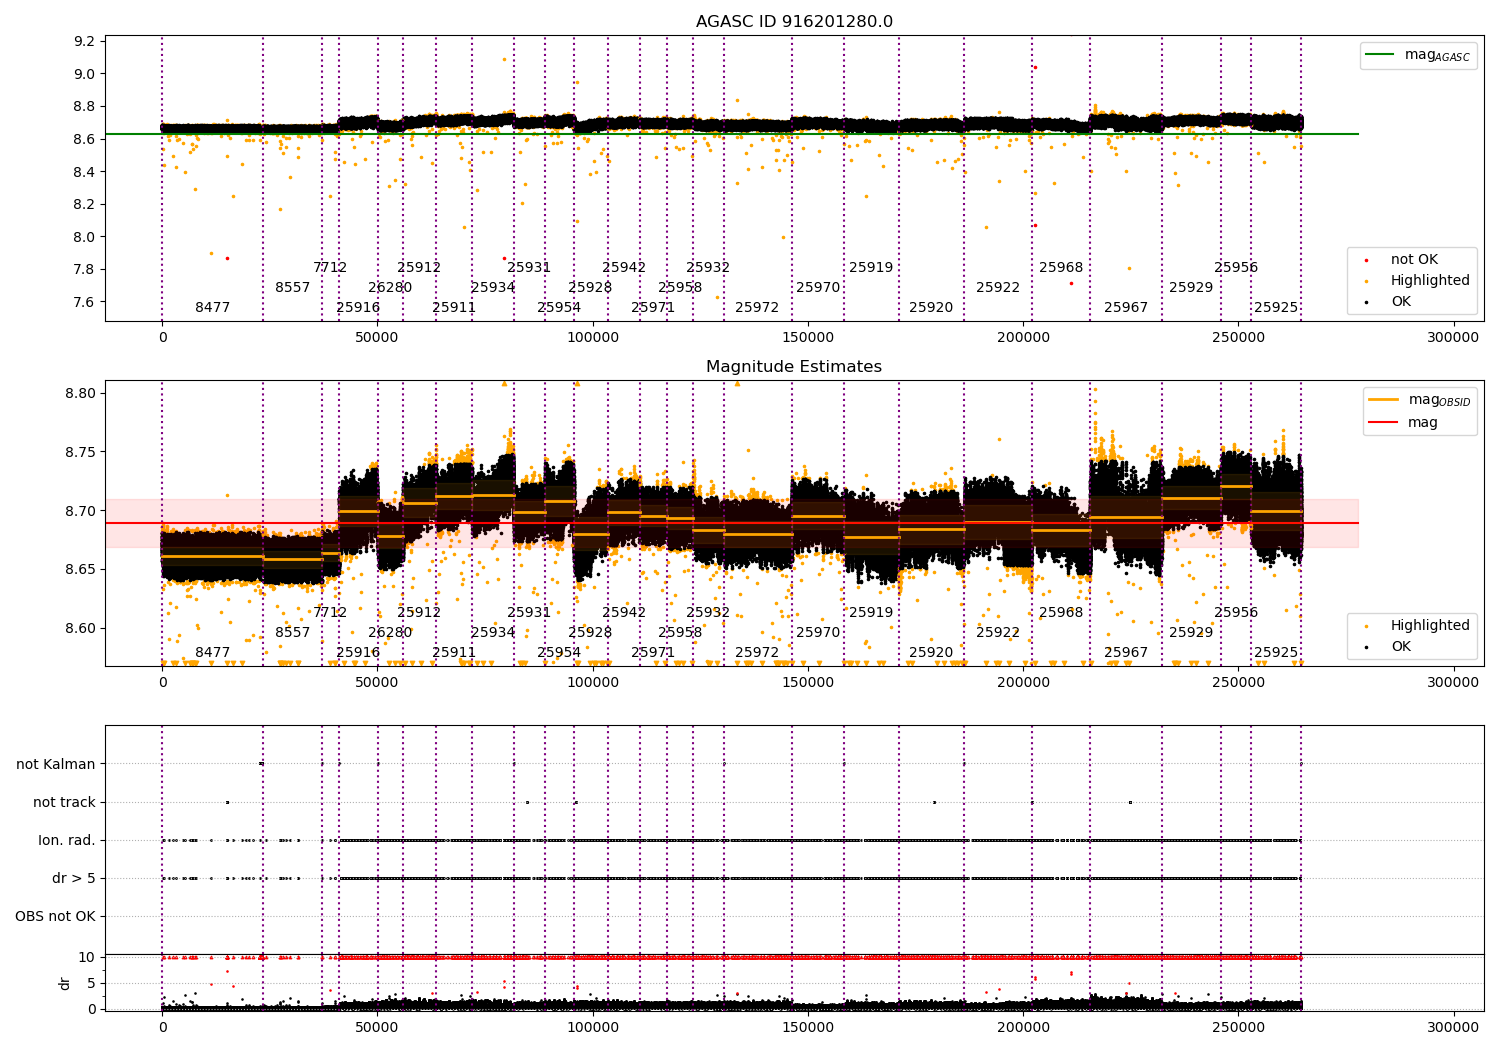Click the 'dr > 5' axis label

coord(74,878)
